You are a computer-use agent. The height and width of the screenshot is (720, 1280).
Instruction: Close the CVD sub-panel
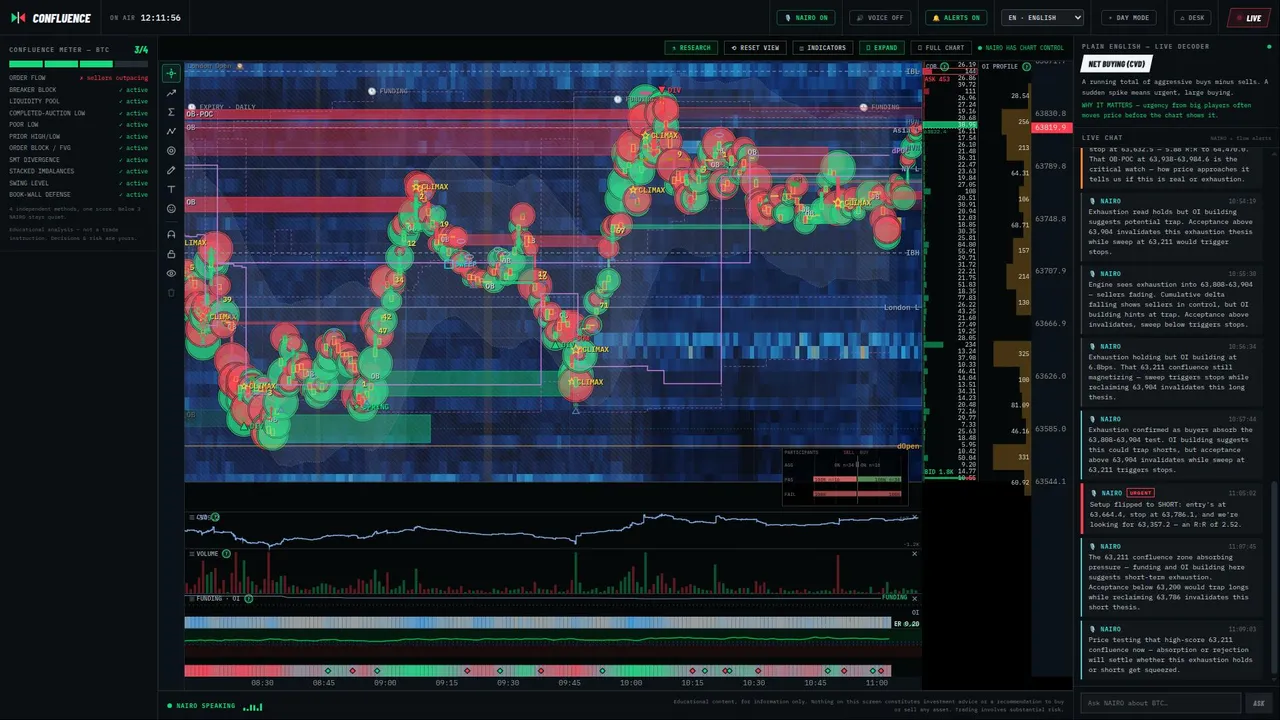pos(914,517)
